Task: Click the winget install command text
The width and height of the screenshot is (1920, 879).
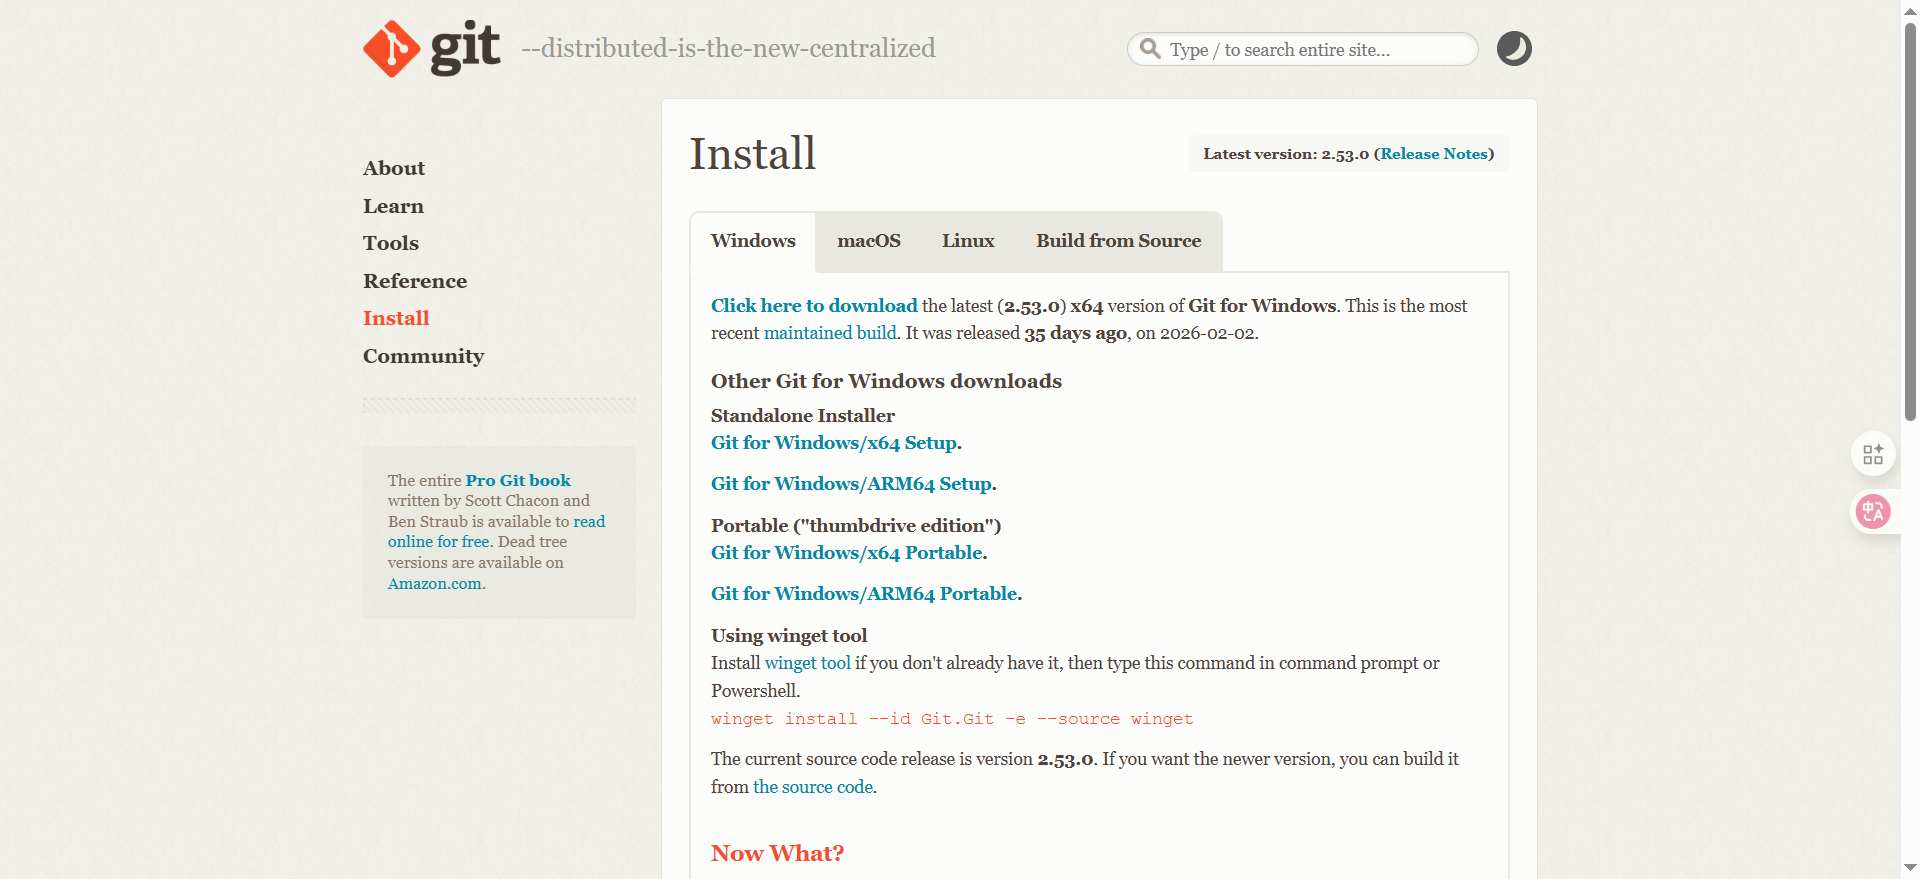Action: pyautogui.click(x=952, y=719)
